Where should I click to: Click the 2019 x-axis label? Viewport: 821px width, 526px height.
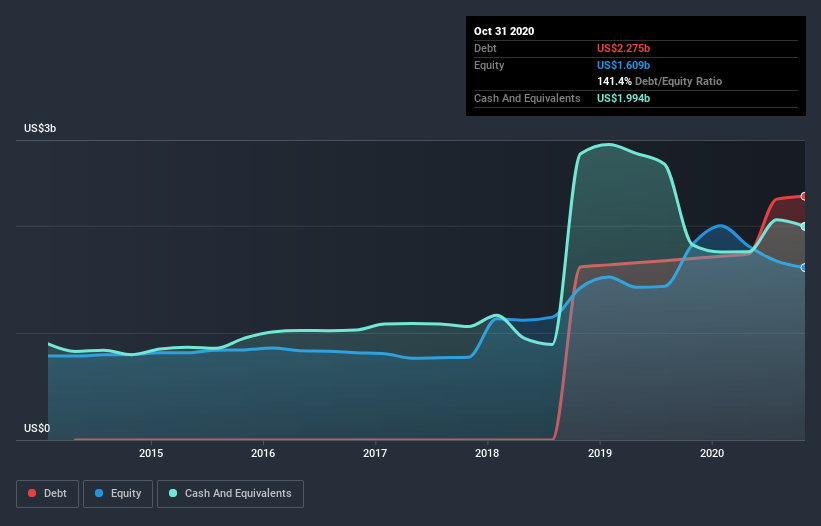600,453
